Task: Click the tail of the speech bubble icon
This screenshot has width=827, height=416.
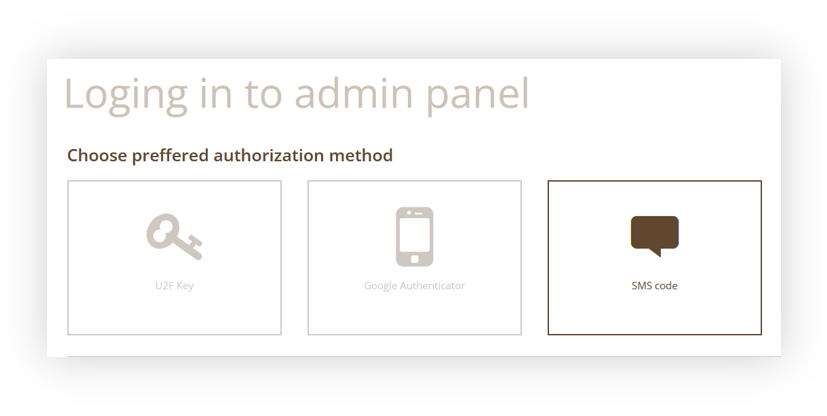Action: point(655,252)
